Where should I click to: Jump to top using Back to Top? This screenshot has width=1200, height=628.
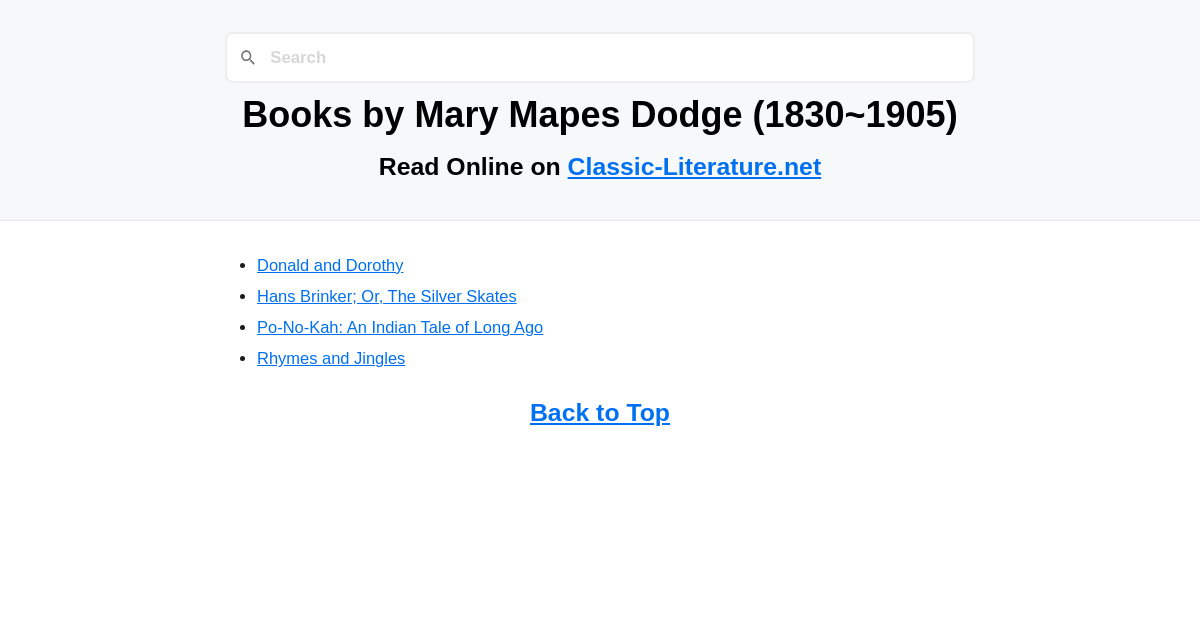tap(600, 412)
